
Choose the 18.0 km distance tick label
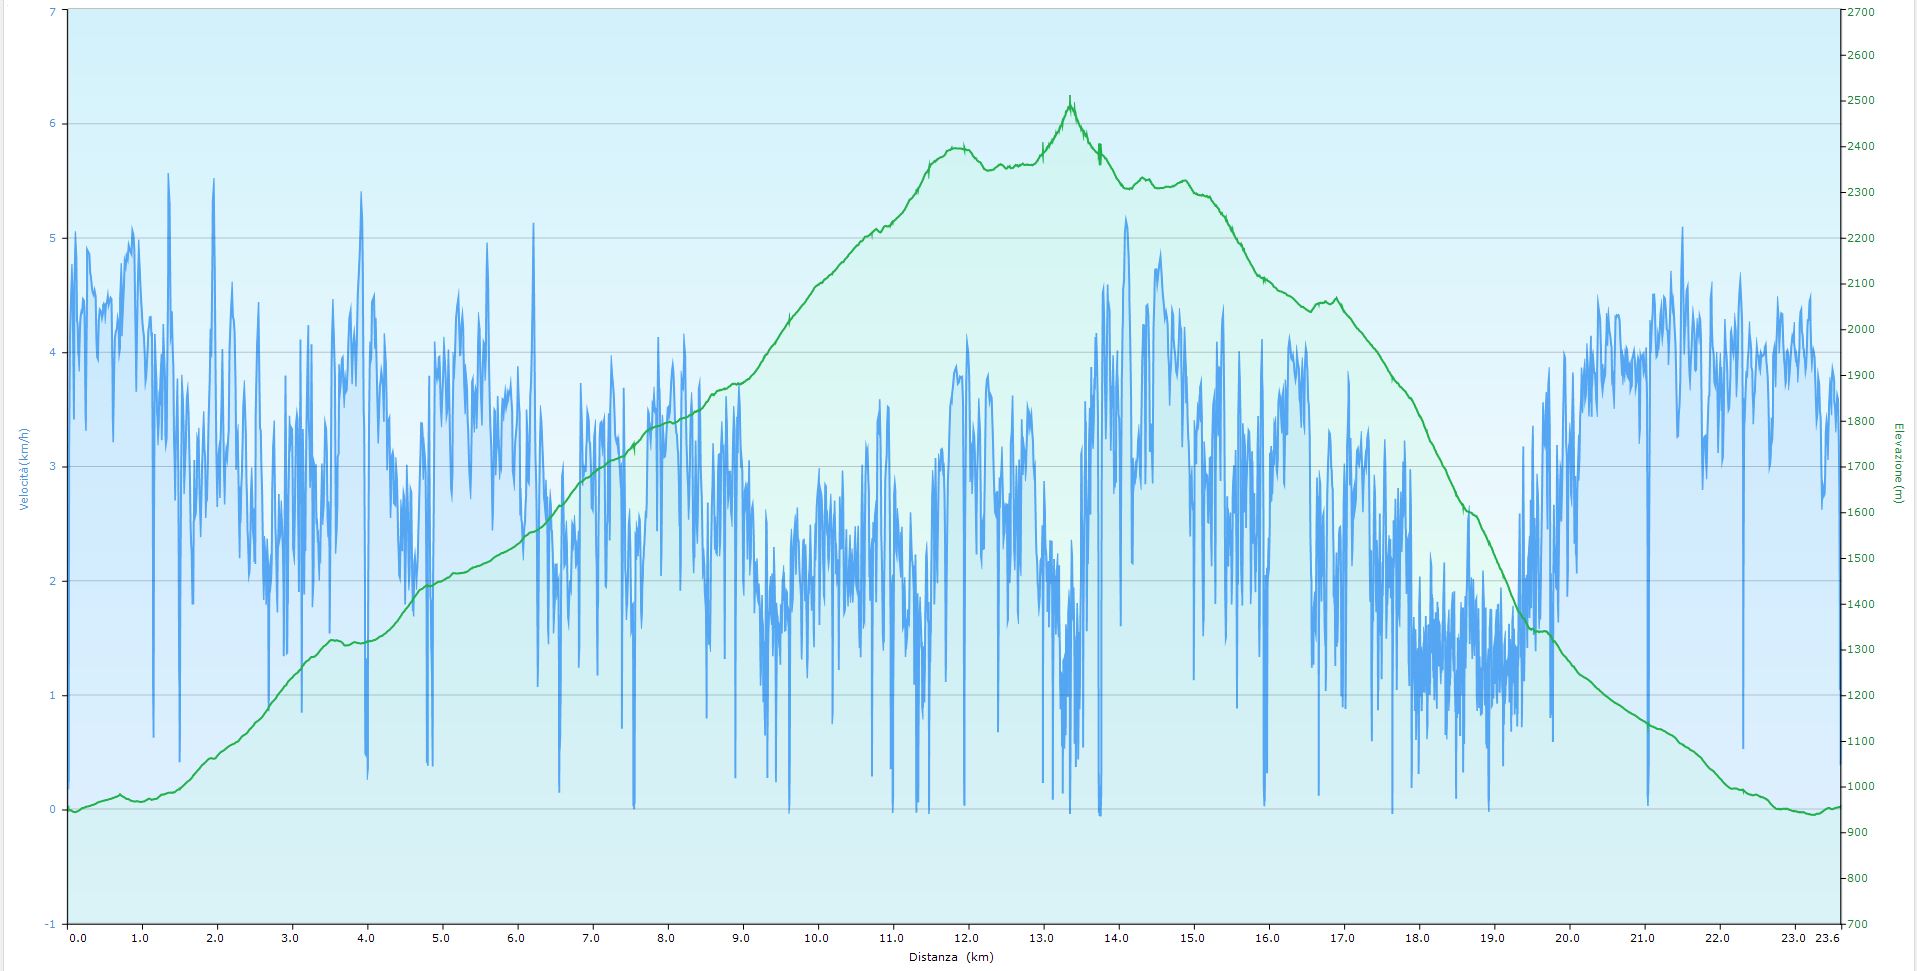pyautogui.click(x=1417, y=938)
